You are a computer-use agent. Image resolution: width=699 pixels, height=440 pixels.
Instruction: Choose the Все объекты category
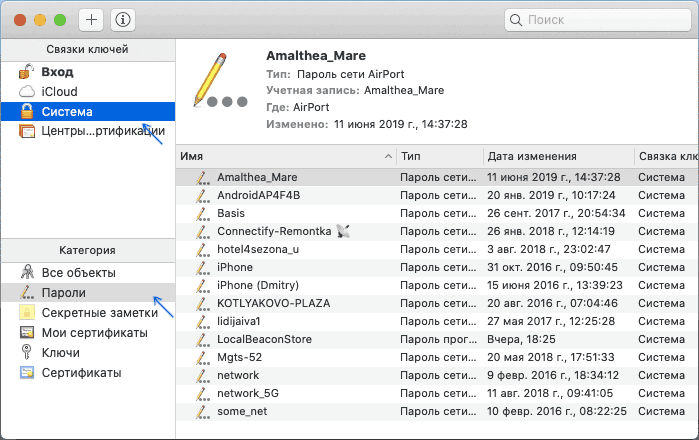pos(88,272)
